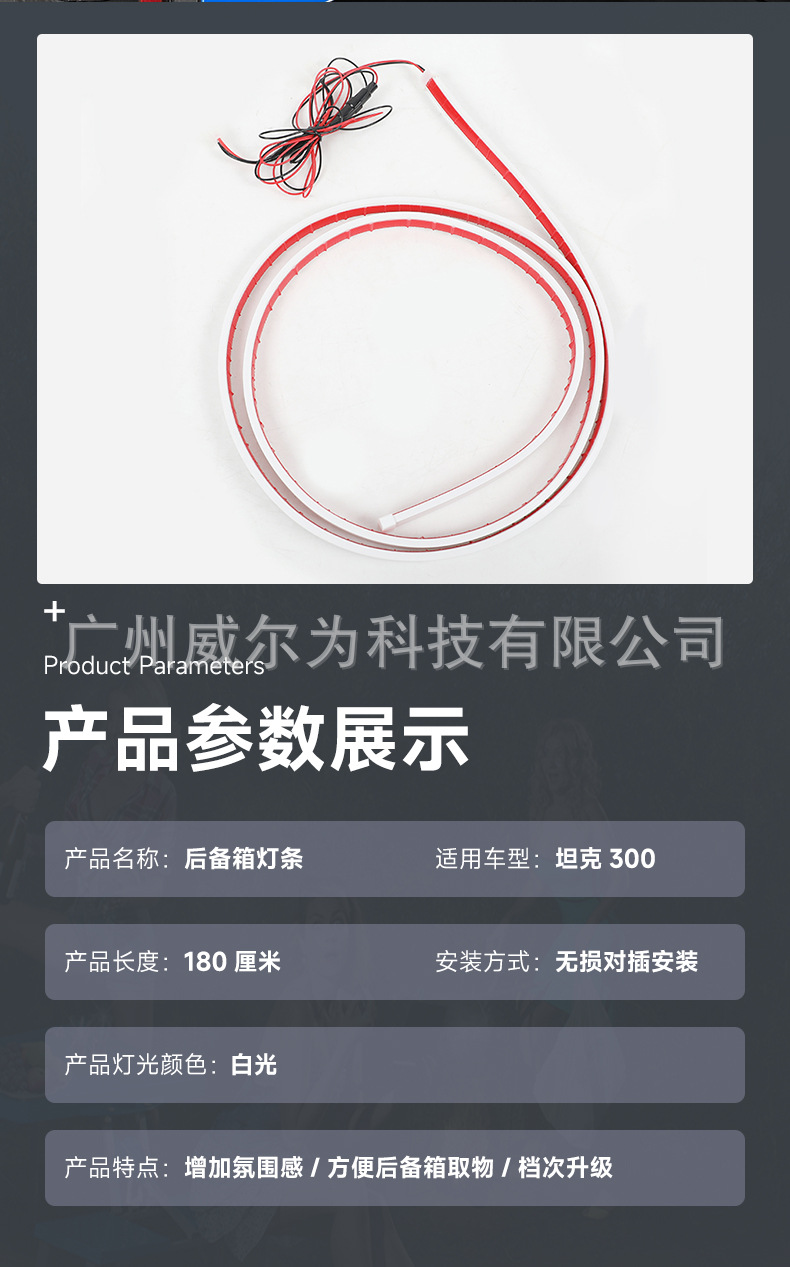Click the plus icon above Product Parameters
The height and width of the screenshot is (1267, 790).
tap(54, 610)
